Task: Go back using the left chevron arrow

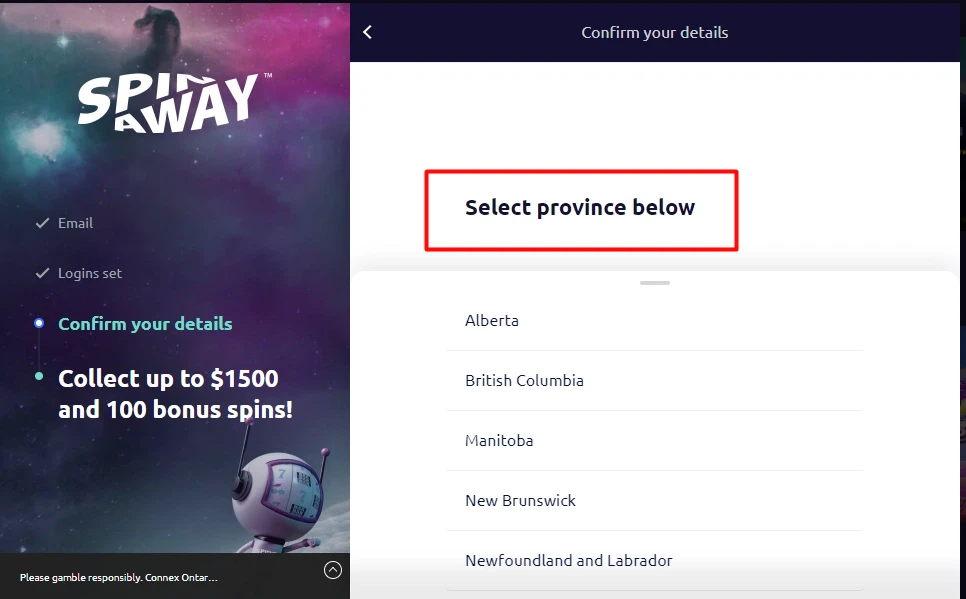Action: pyautogui.click(x=368, y=32)
